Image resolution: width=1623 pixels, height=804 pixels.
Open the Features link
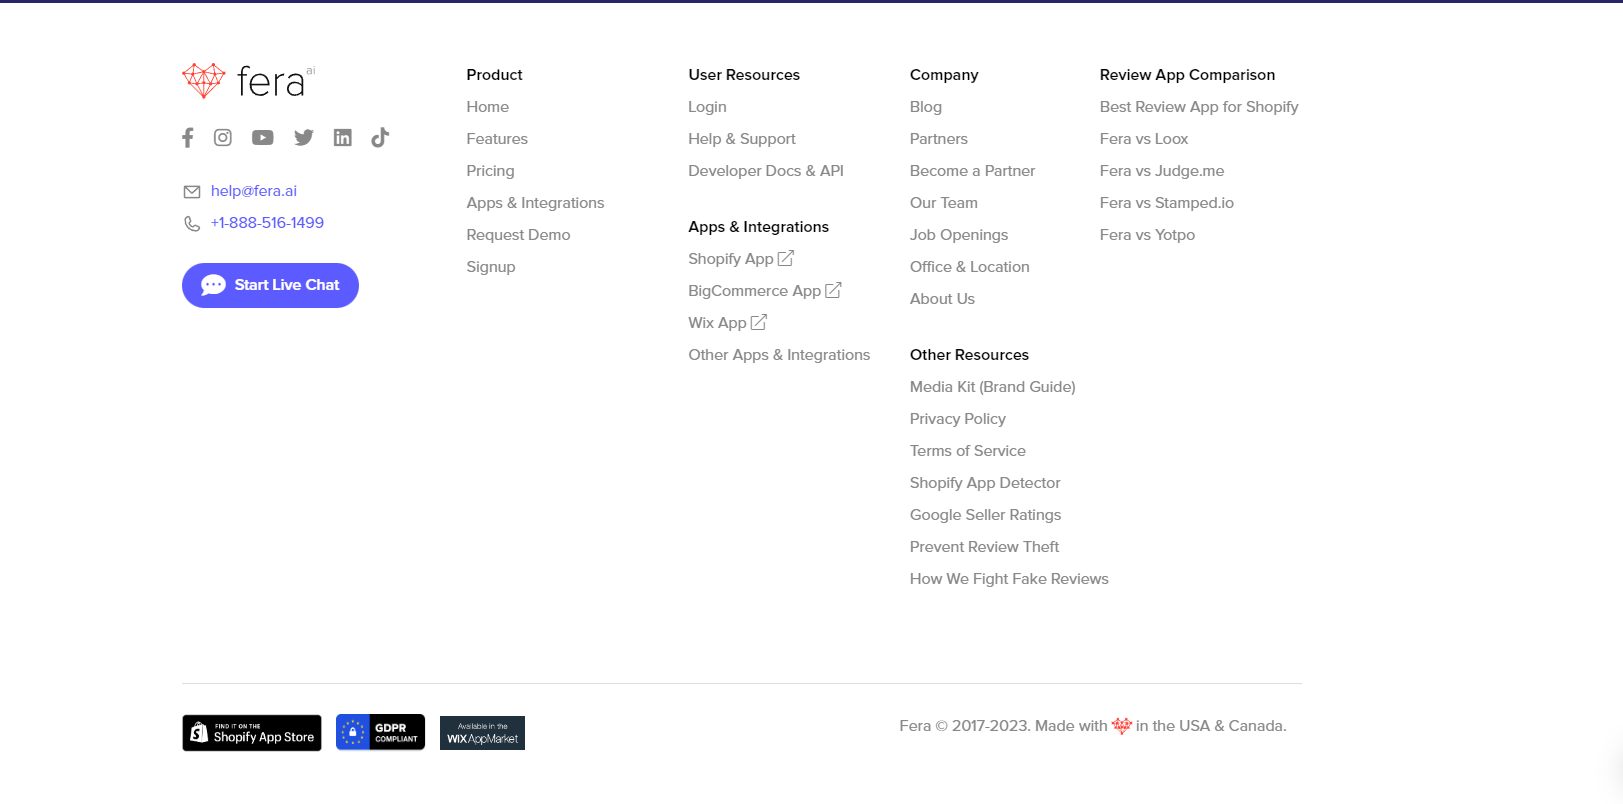coord(497,139)
